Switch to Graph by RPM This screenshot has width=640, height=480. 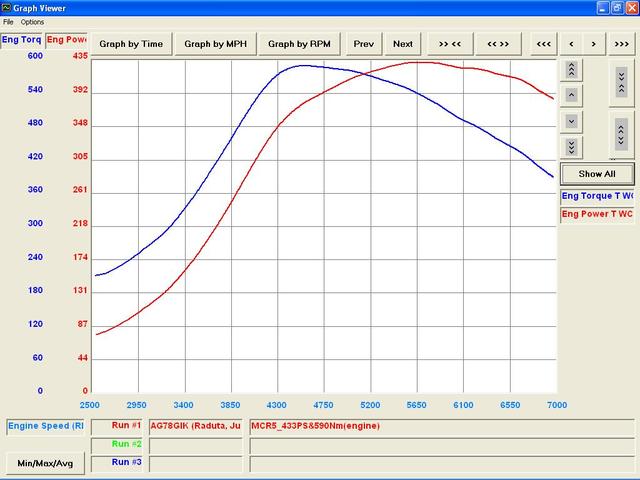coord(299,44)
